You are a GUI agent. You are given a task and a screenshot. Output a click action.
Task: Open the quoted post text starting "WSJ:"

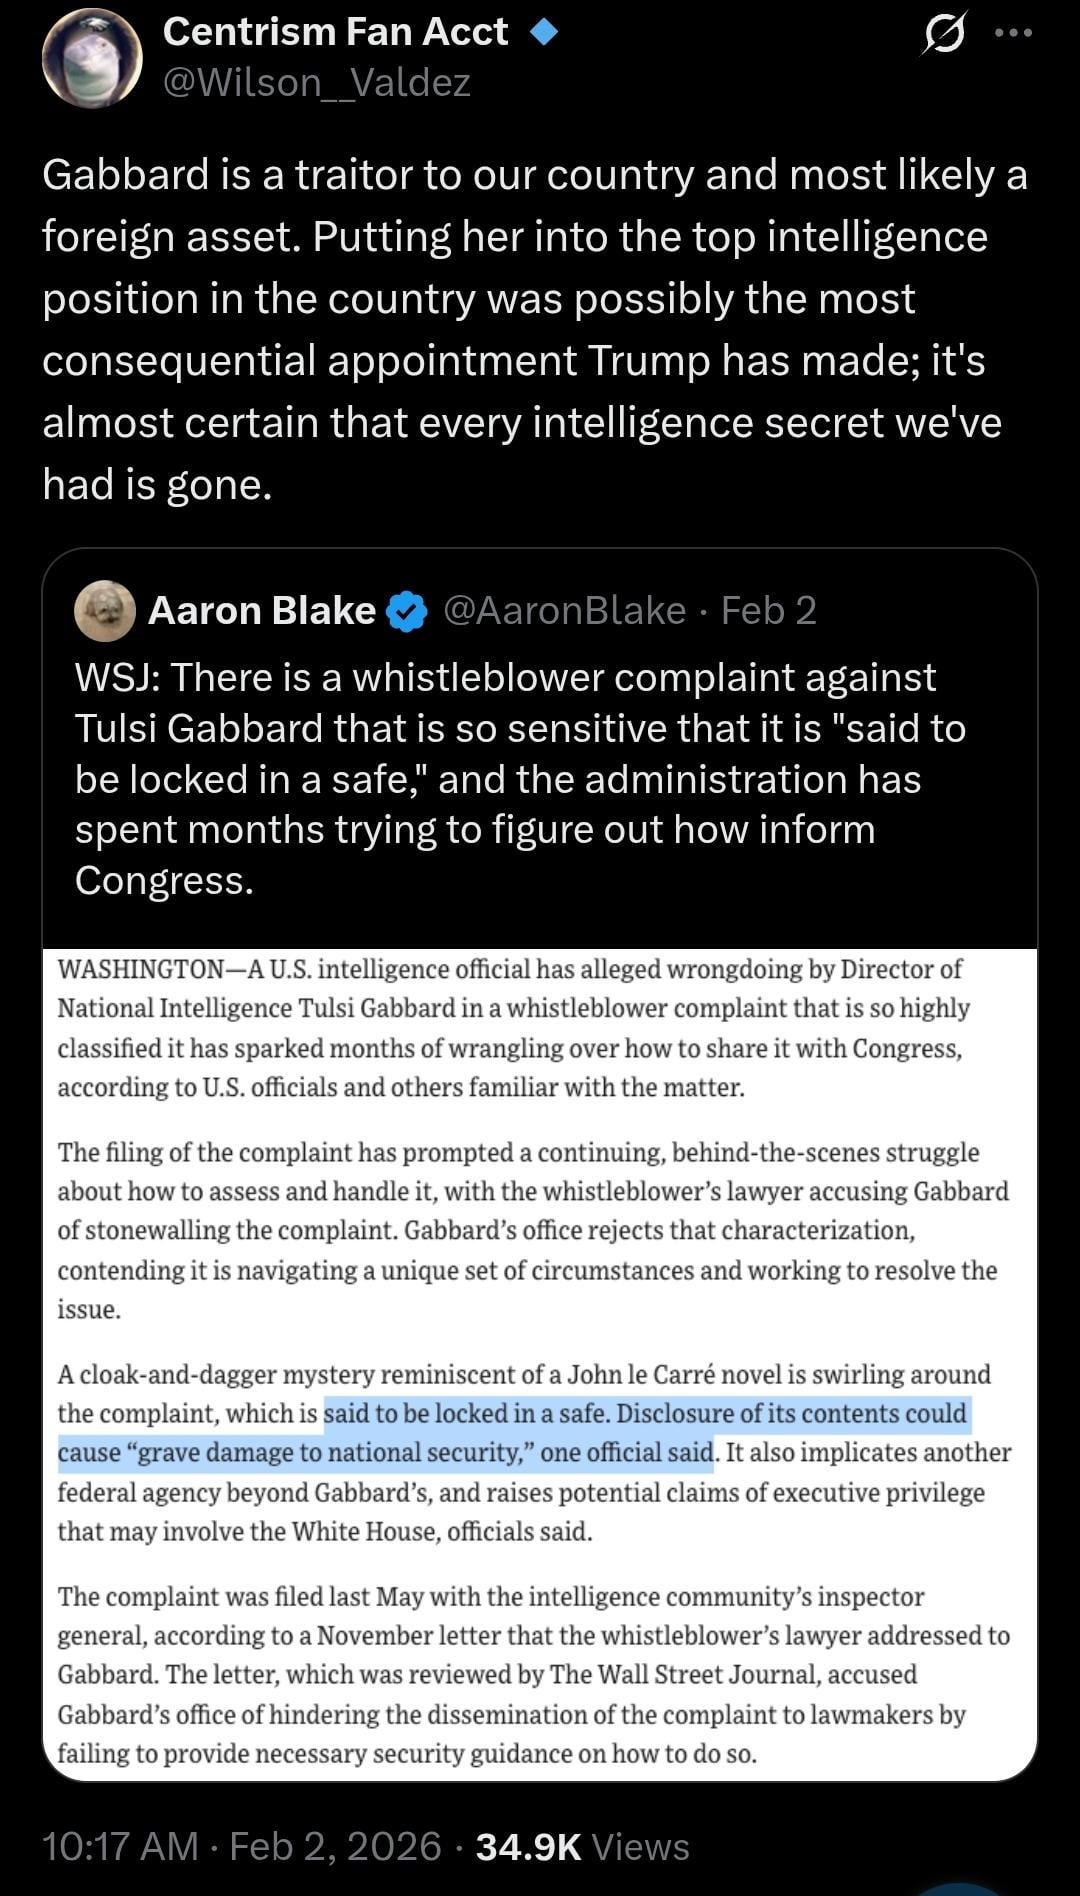(520, 778)
